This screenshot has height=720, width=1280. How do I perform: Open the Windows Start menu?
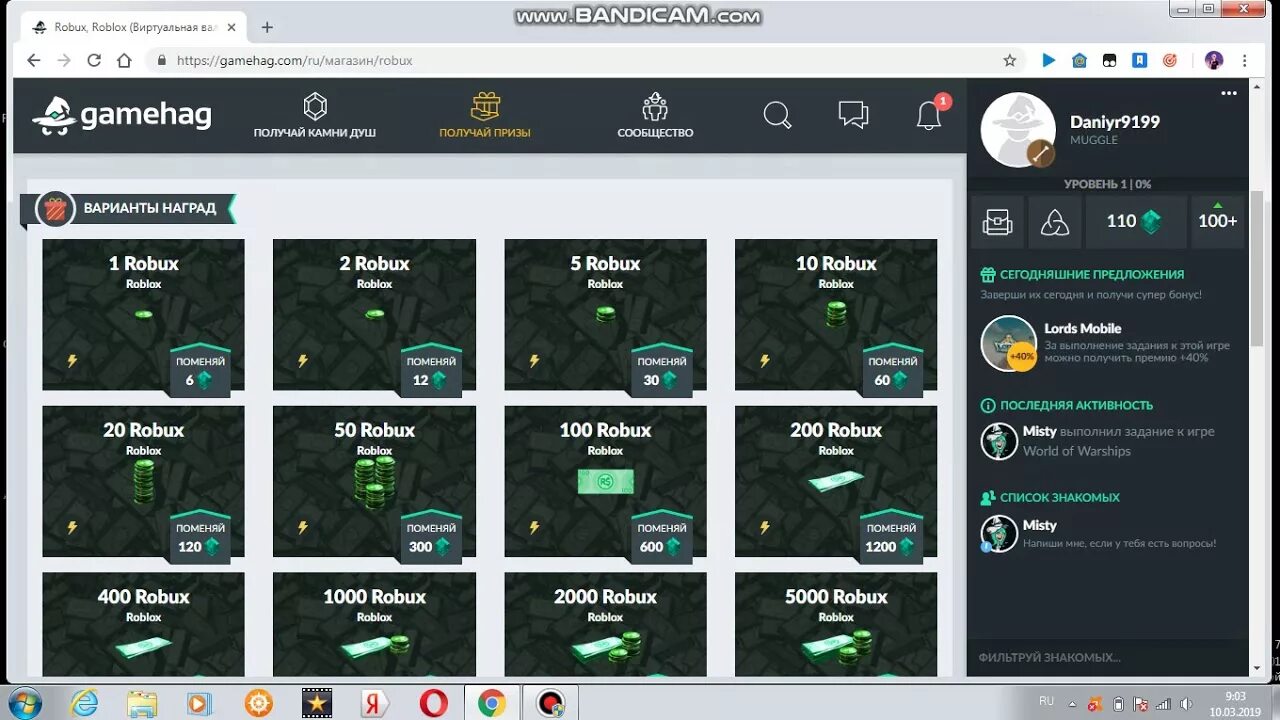[x=24, y=703]
